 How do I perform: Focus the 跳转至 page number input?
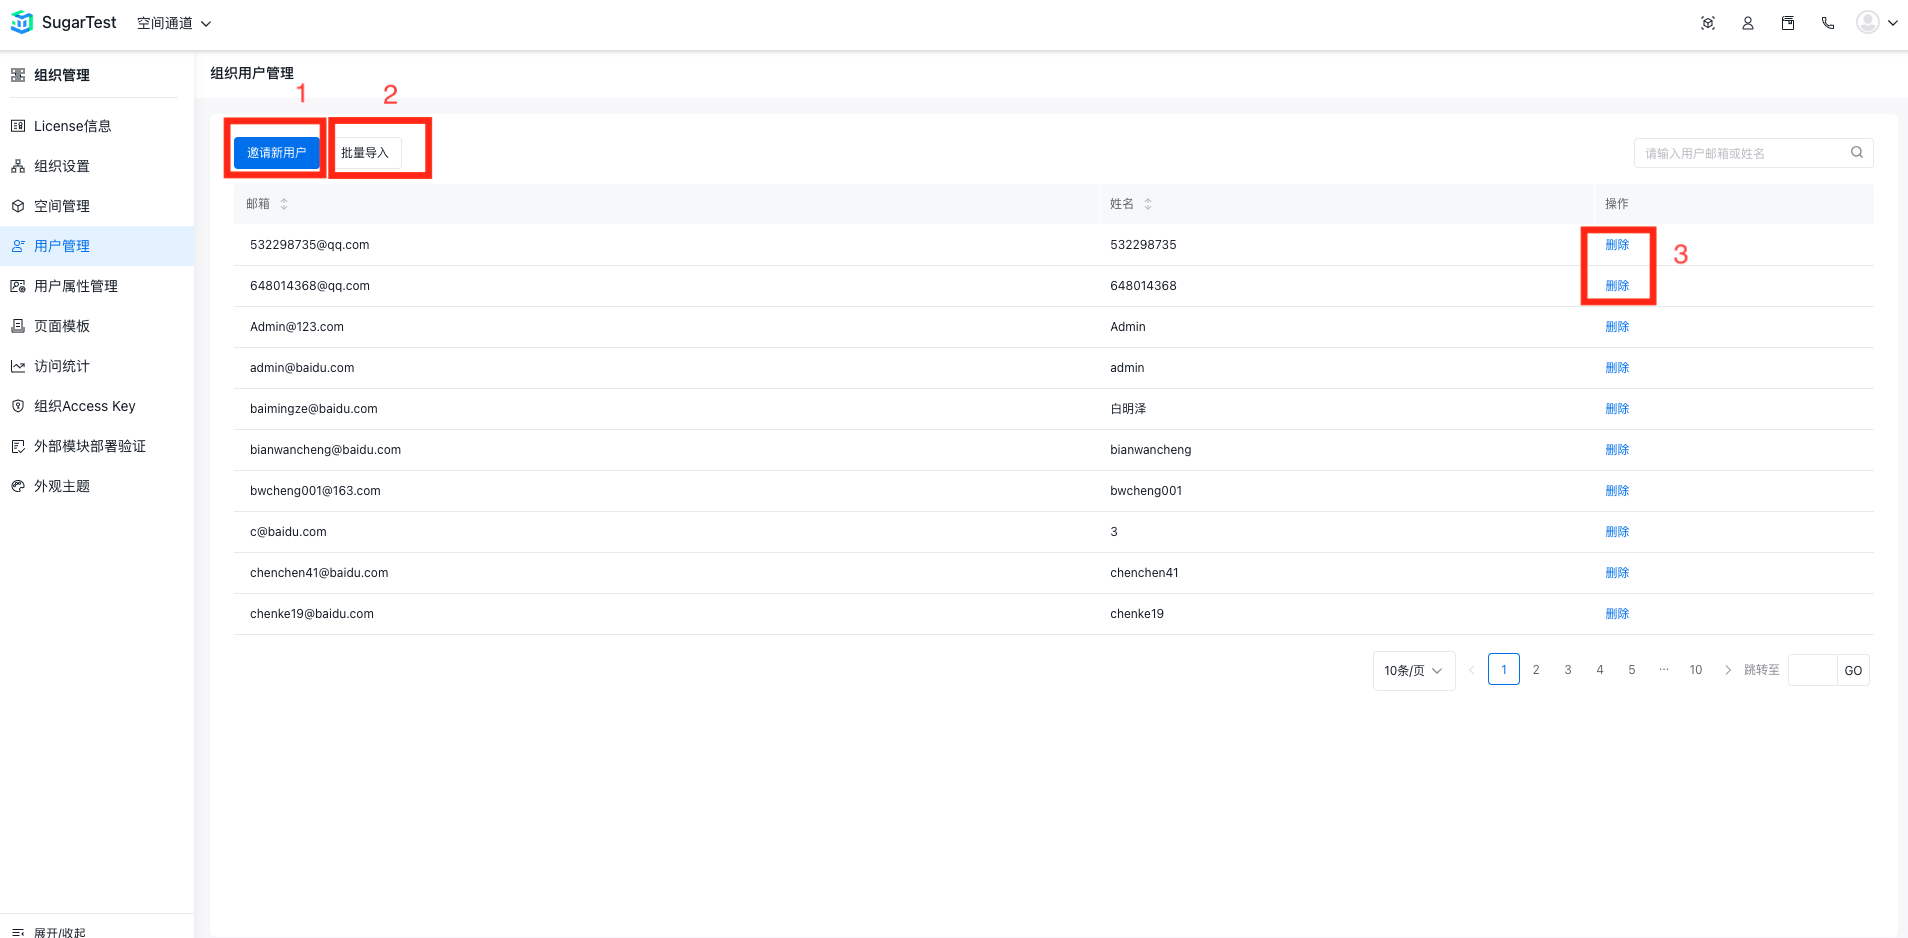coord(1812,670)
